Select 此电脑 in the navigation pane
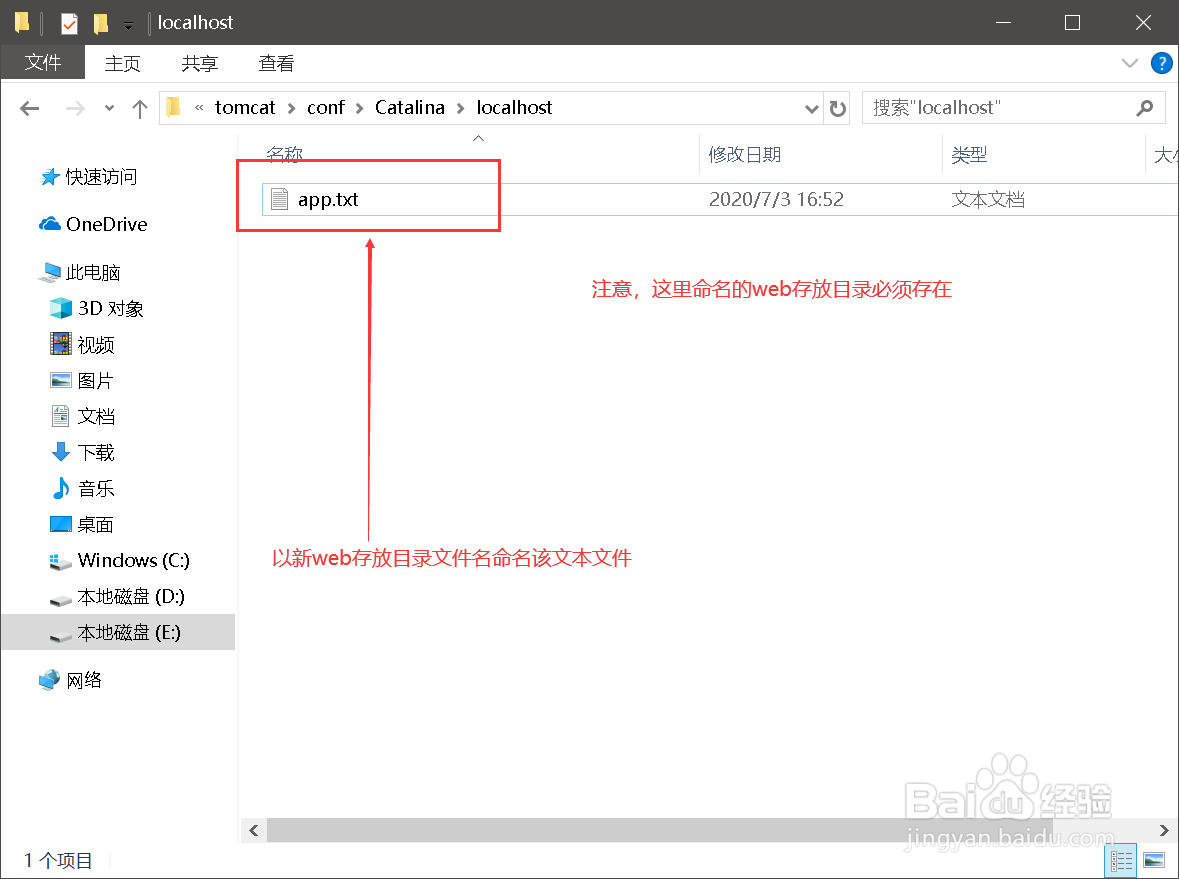 [92, 272]
